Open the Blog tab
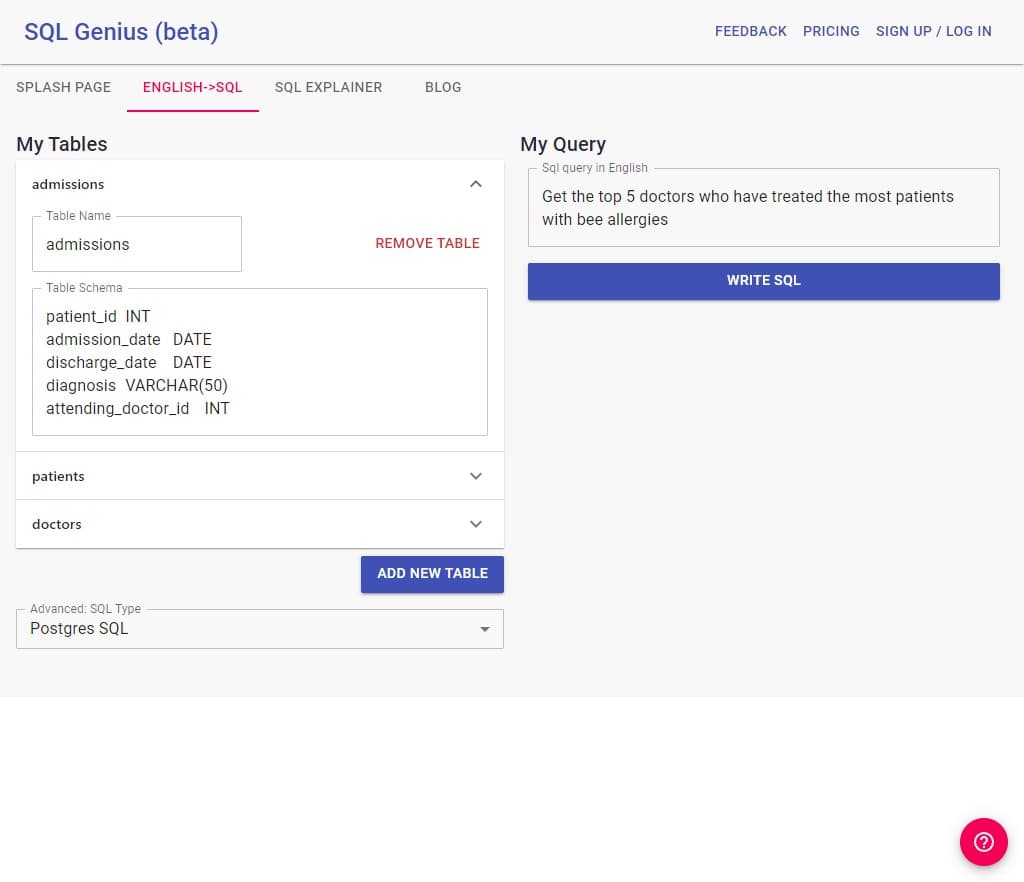 [443, 87]
